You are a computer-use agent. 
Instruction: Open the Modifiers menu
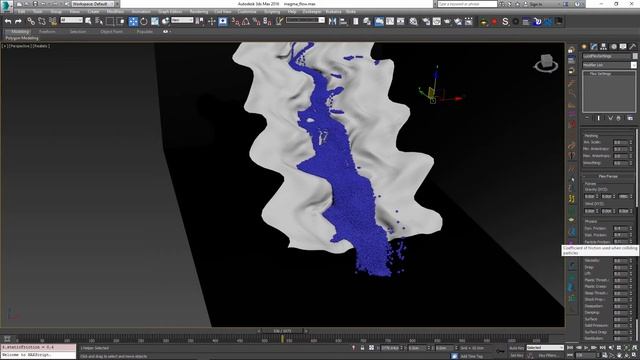tap(115, 12)
